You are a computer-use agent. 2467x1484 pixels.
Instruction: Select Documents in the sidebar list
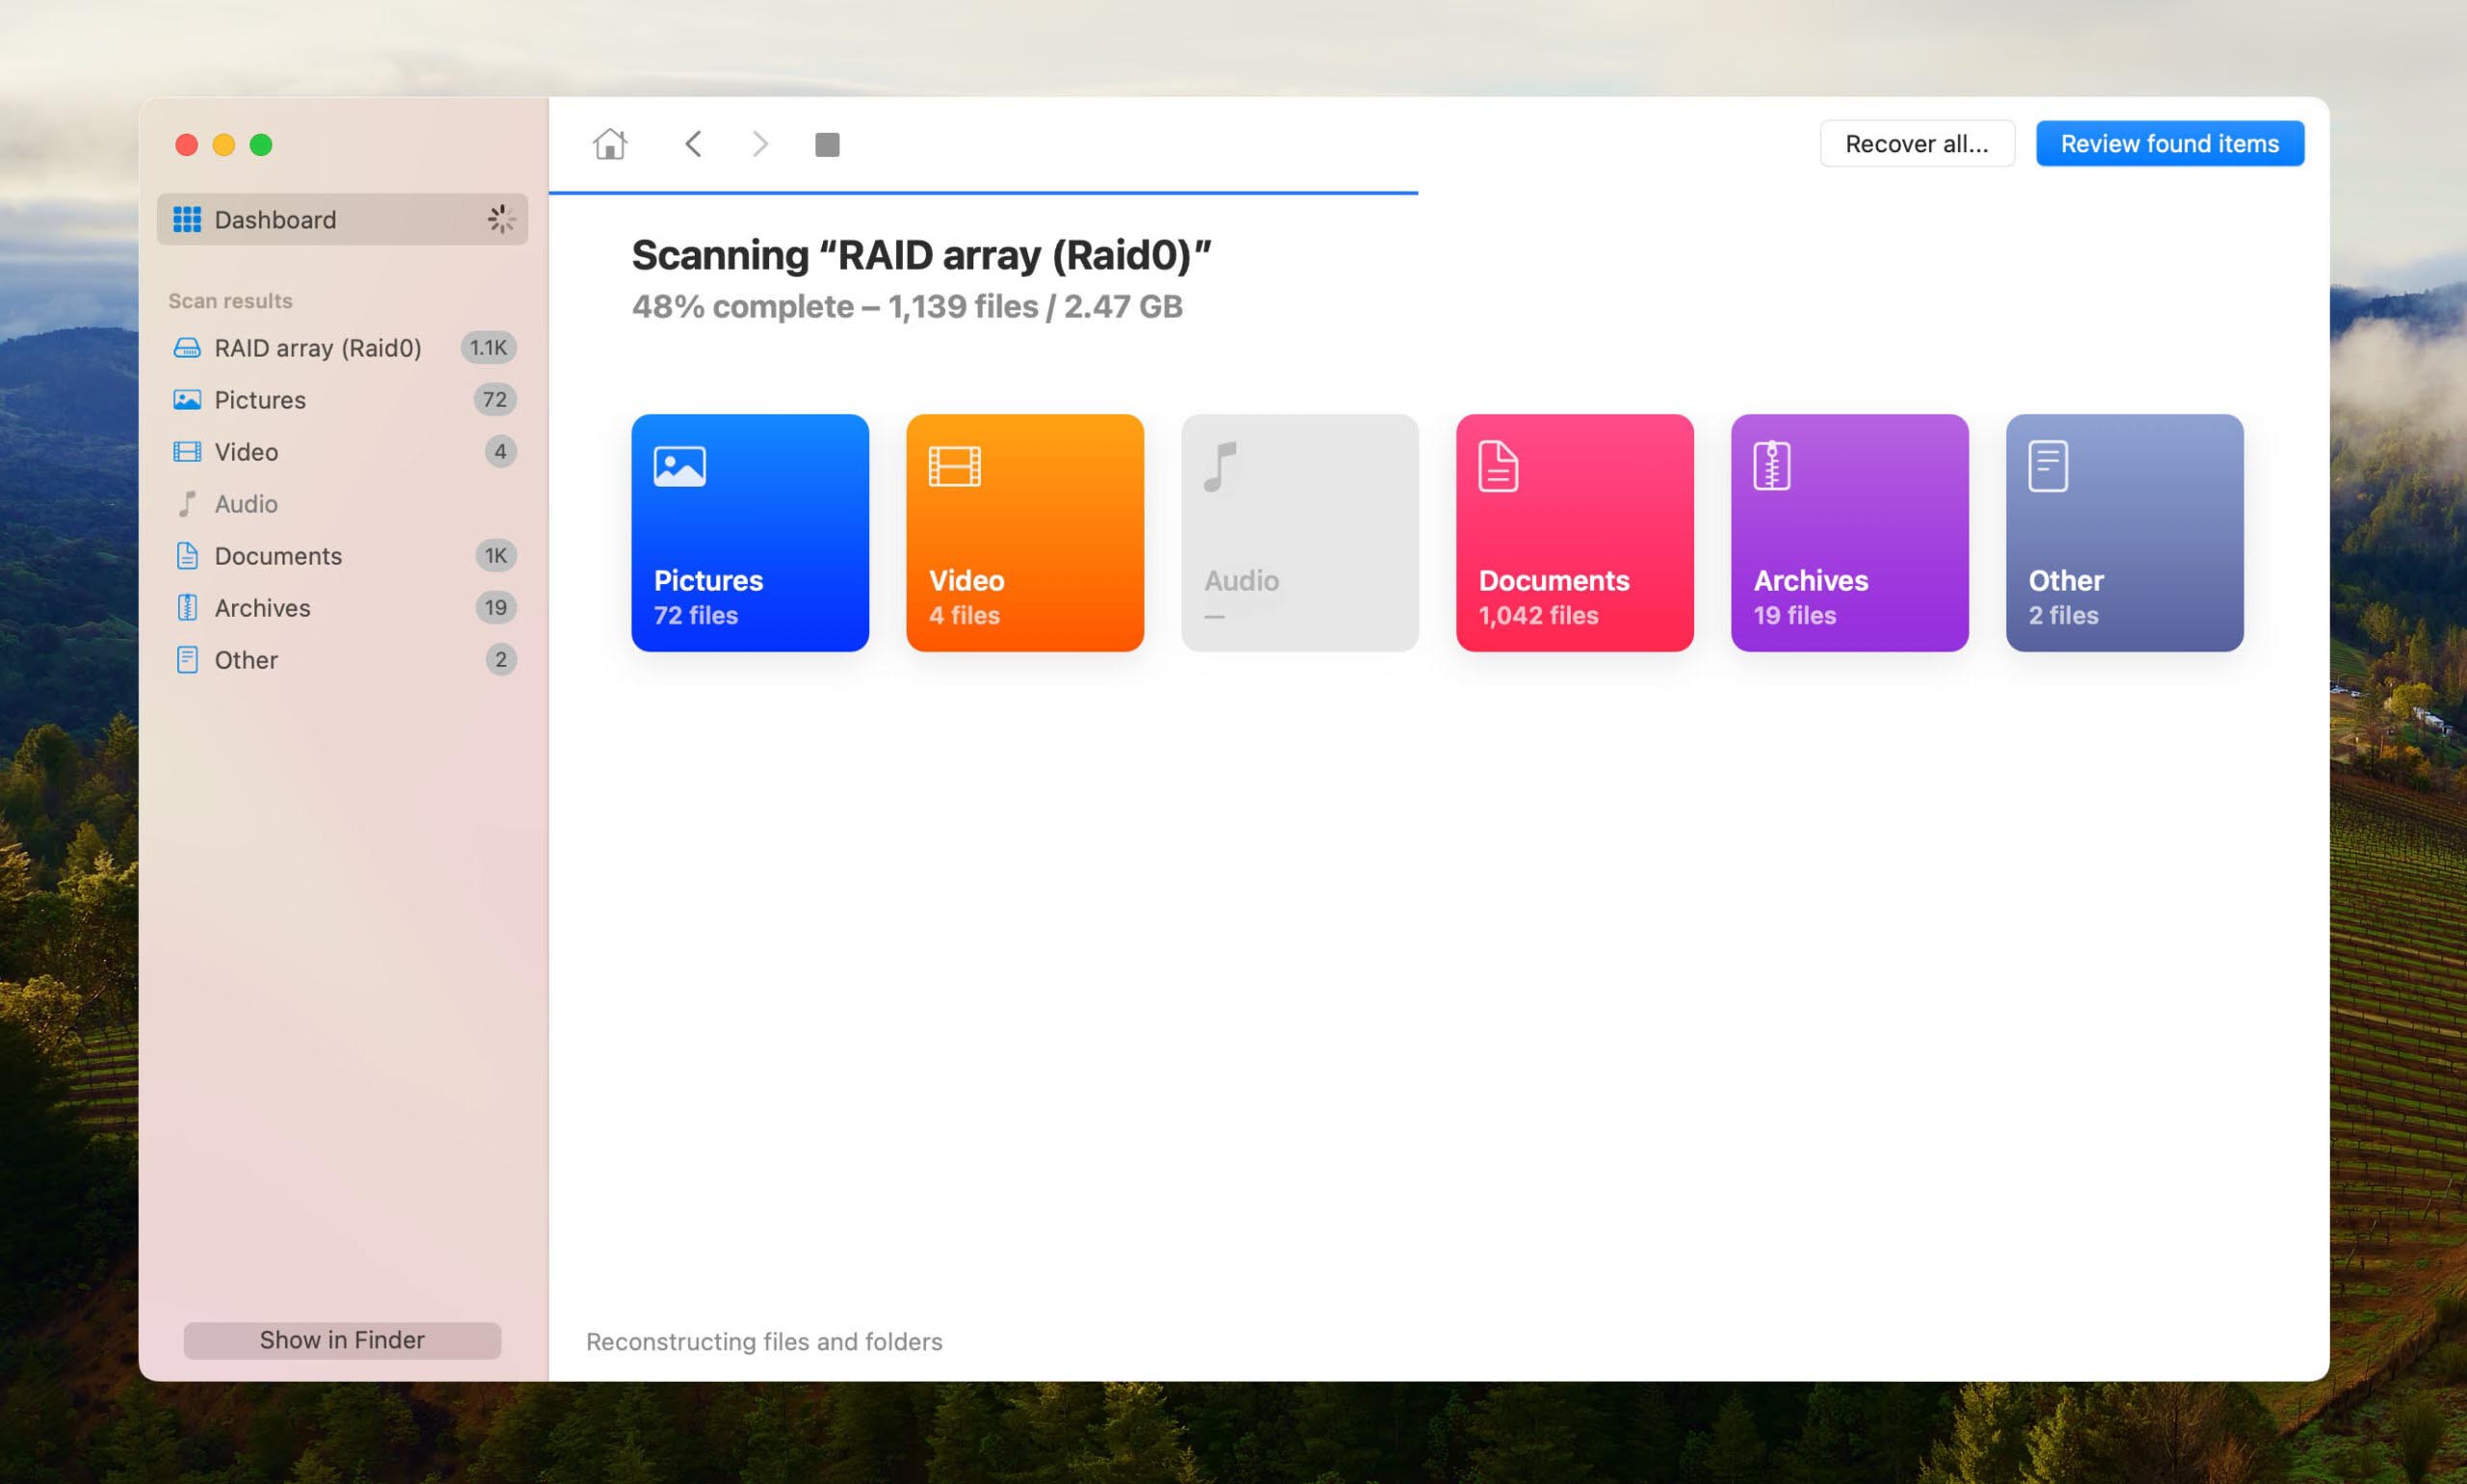coord(278,556)
